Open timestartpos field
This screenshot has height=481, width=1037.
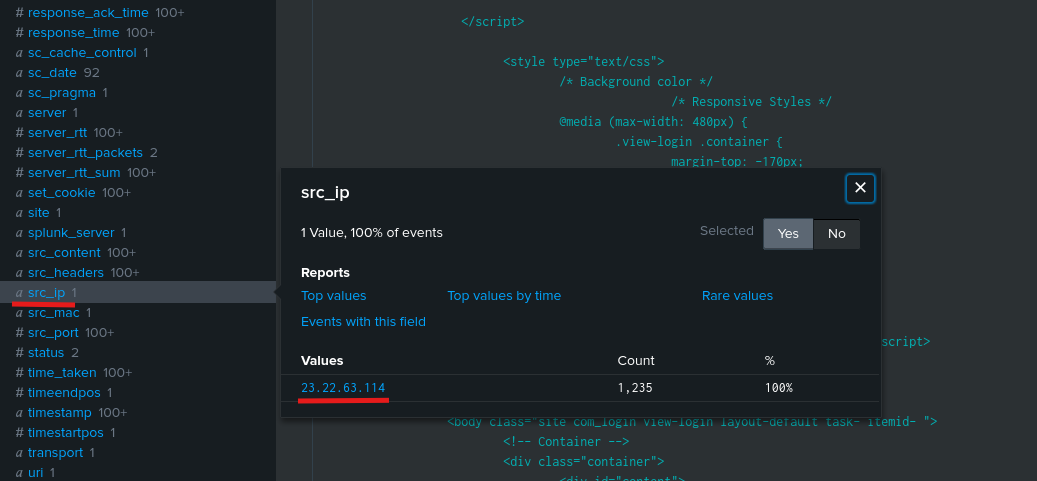point(65,433)
